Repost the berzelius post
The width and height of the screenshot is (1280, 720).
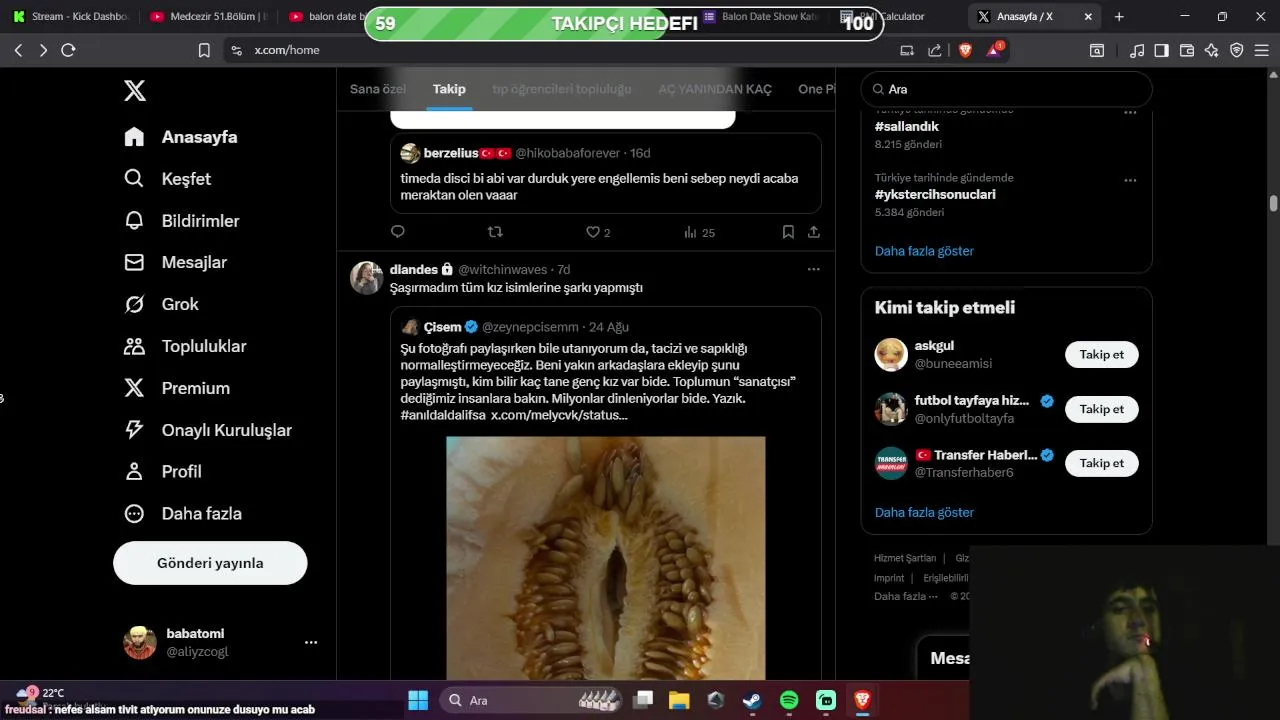pos(495,232)
